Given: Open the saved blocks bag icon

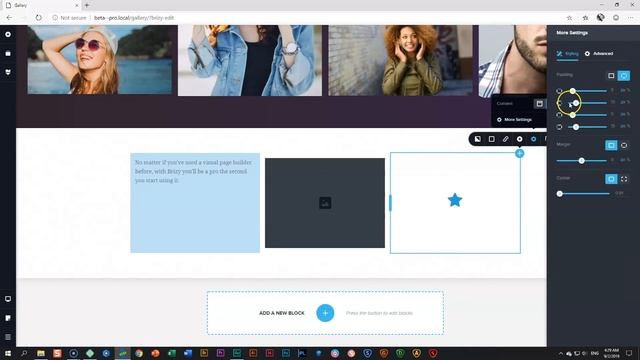Looking at the screenshot, I should point(8,53).
